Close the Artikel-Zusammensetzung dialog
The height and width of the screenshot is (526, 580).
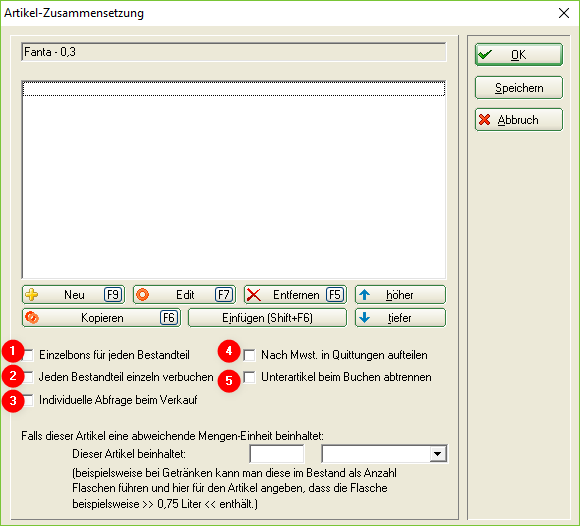tap(564, 13)
